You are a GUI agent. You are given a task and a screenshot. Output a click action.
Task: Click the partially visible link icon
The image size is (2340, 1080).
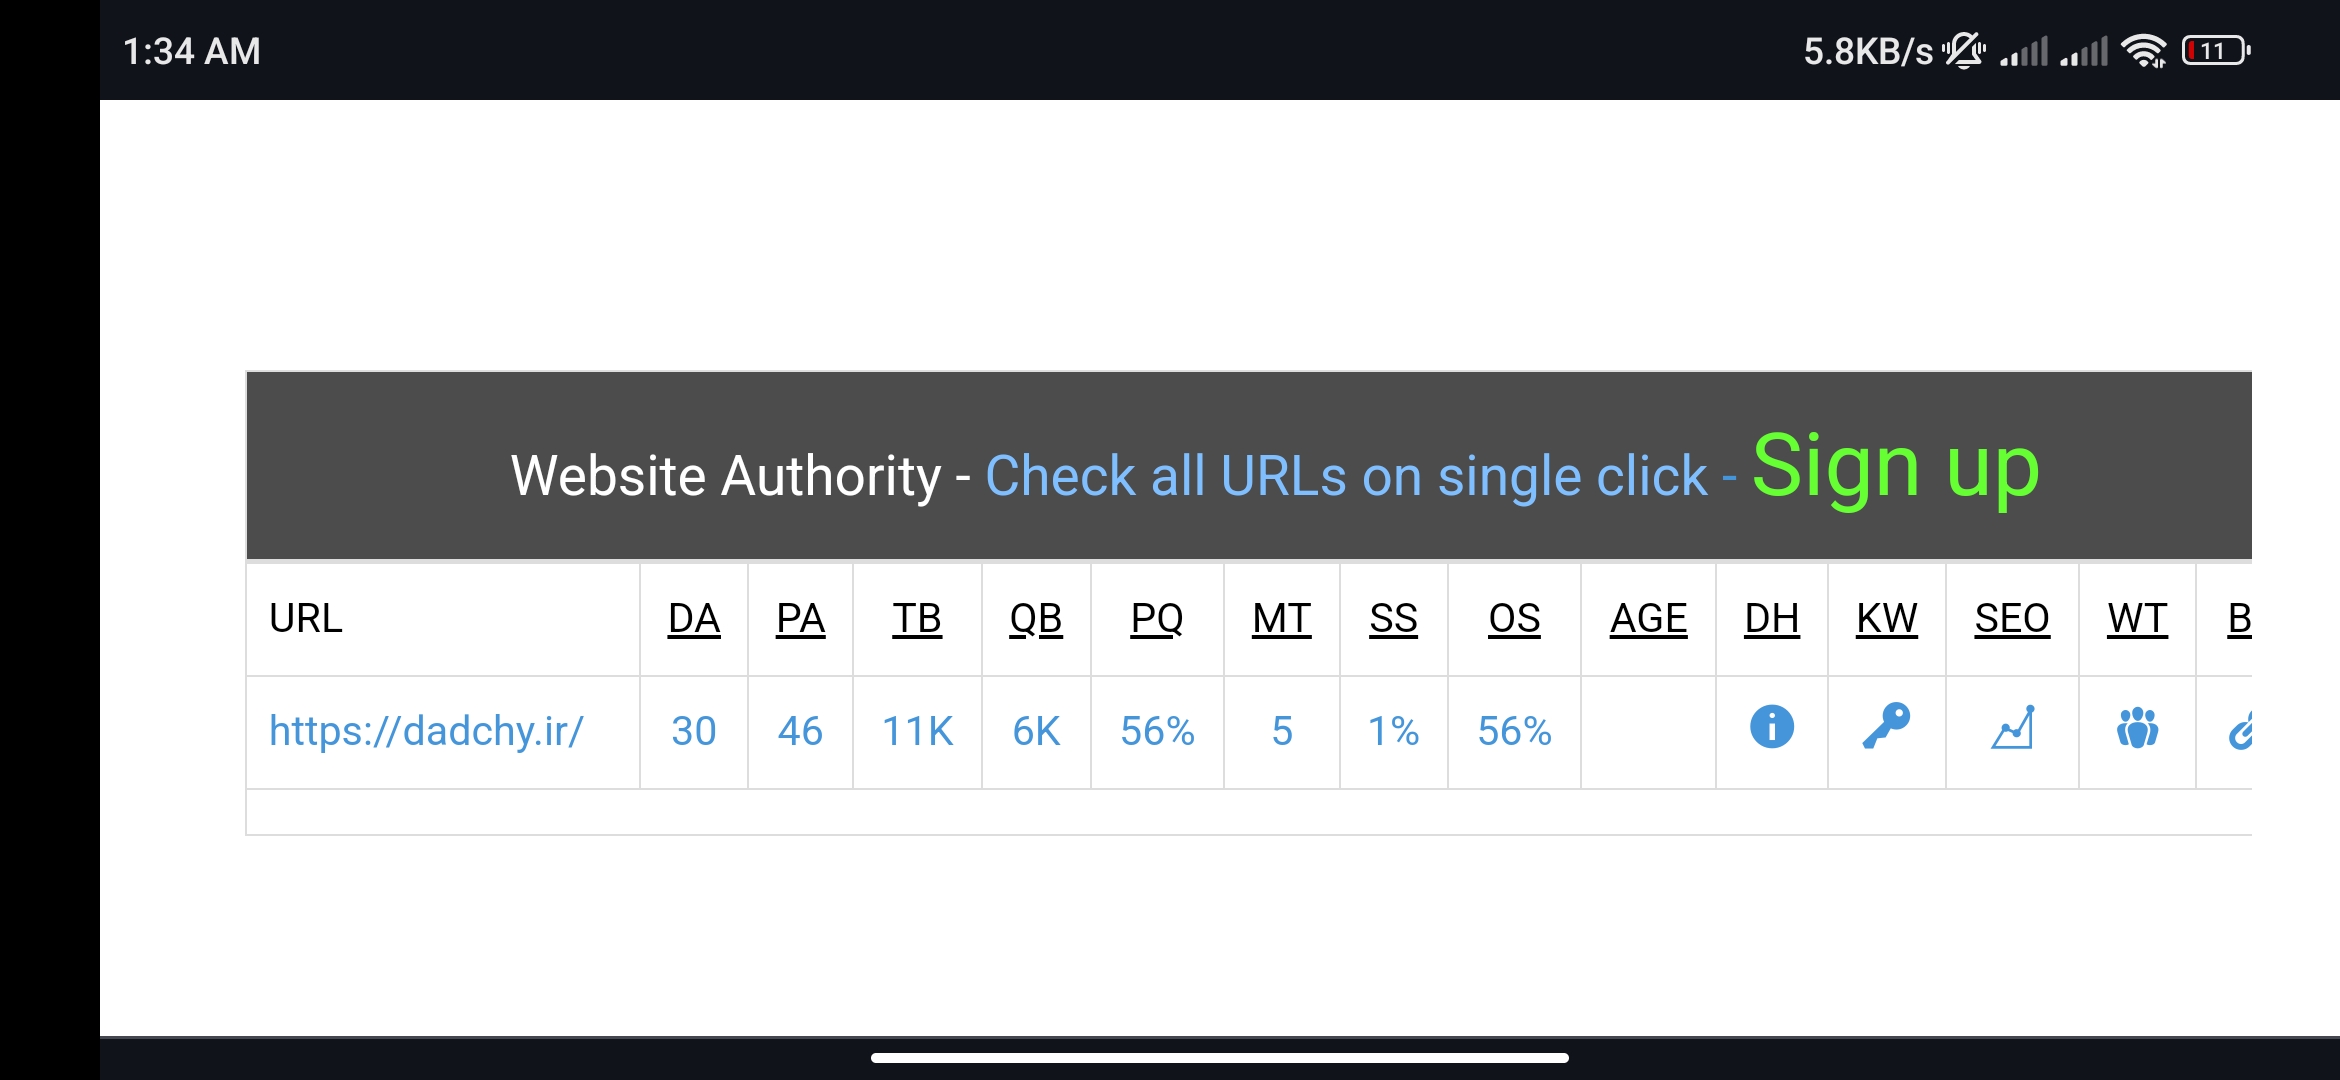[x=2240, y=731]
